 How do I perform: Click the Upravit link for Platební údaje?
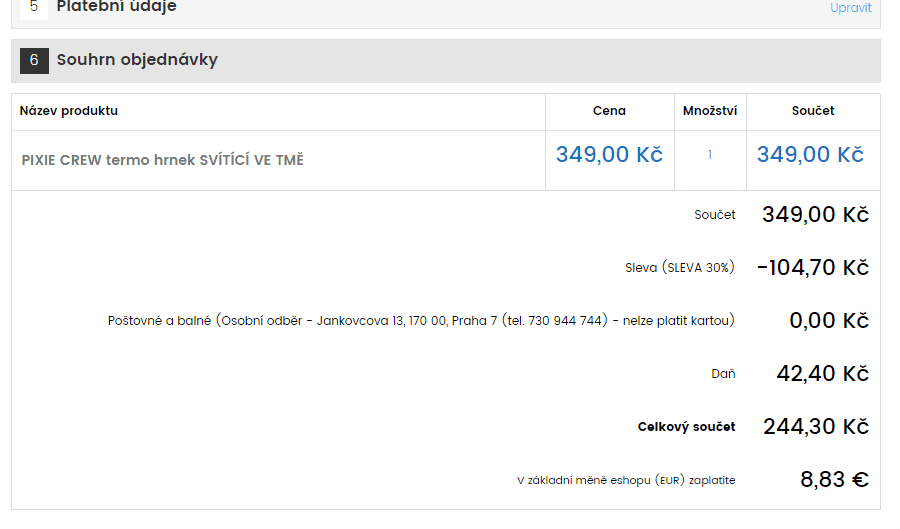point(850,7)
